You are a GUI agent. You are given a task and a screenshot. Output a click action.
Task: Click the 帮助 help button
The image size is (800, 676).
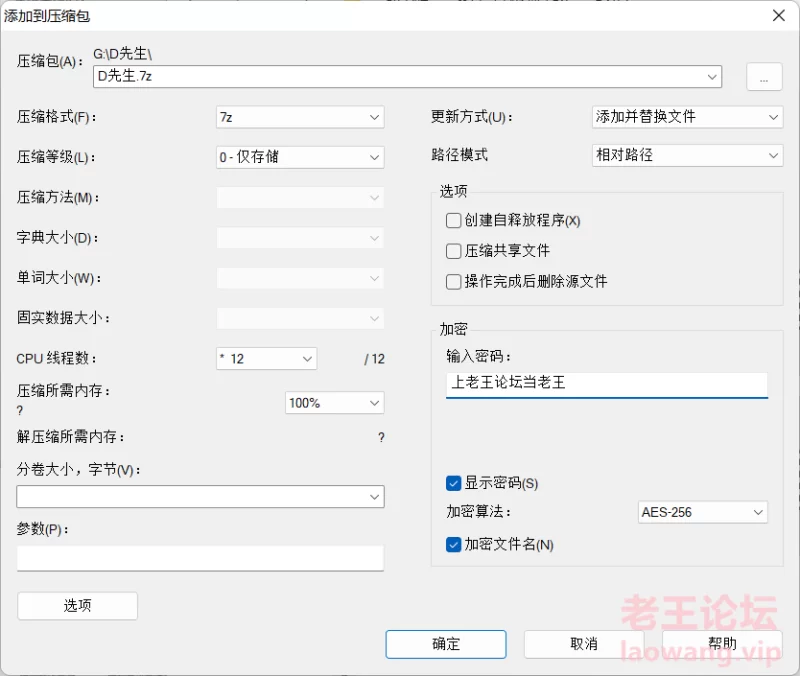click(722, 644)
